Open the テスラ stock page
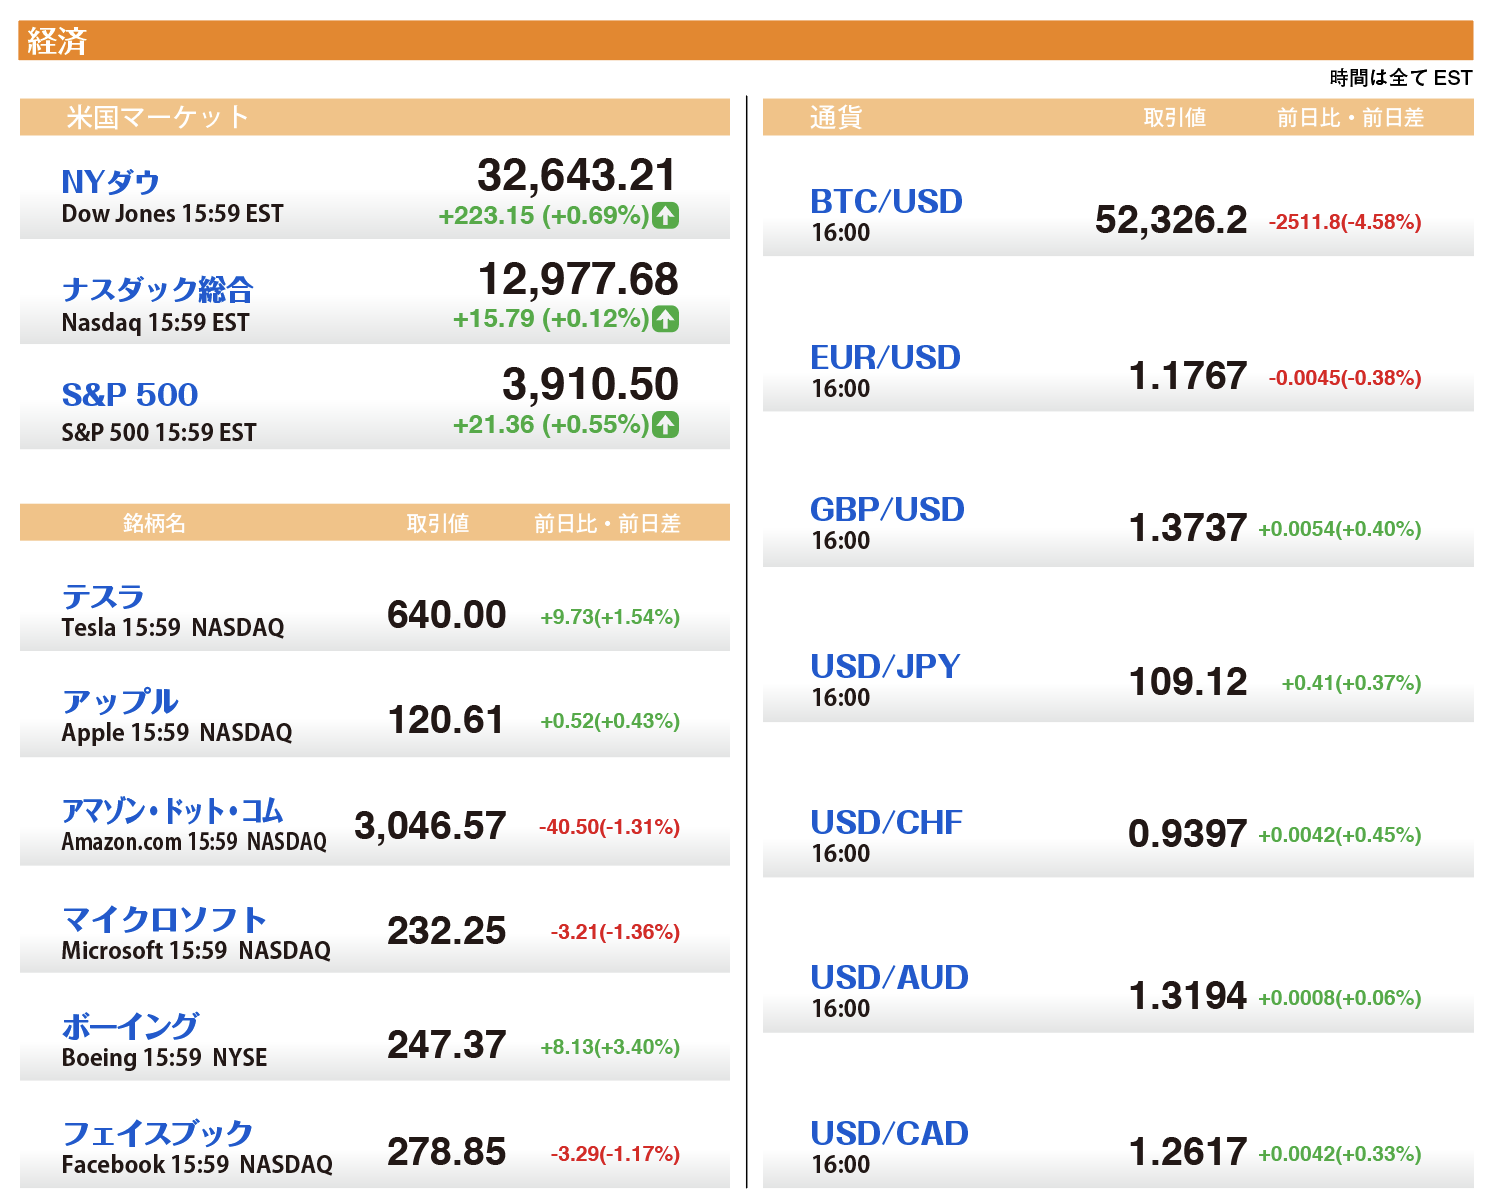This screenshot has height=1204, width=1494. click(x=103, y=597)
